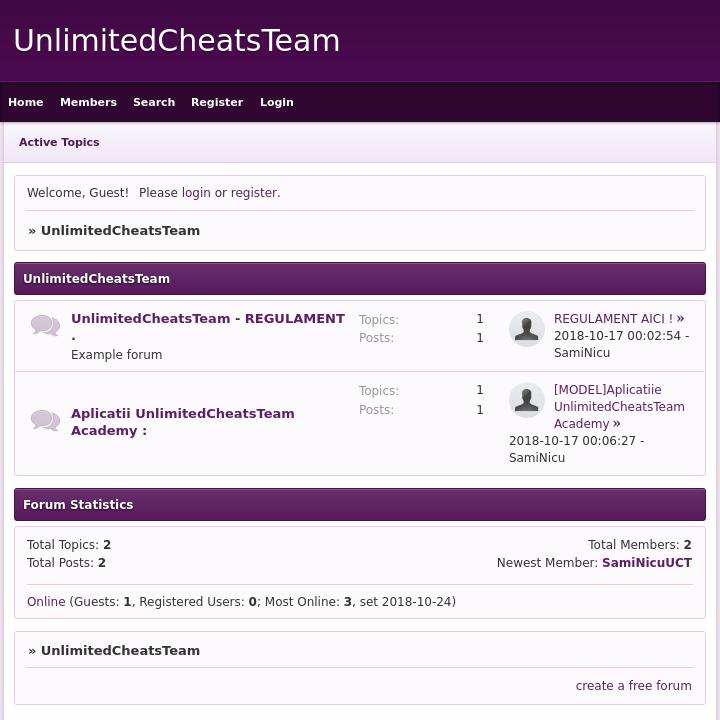The width and height of the screenshot is (720, 720).
Task: Jump to last post arrow after REGULAMENT AICI
Action: 680,319
